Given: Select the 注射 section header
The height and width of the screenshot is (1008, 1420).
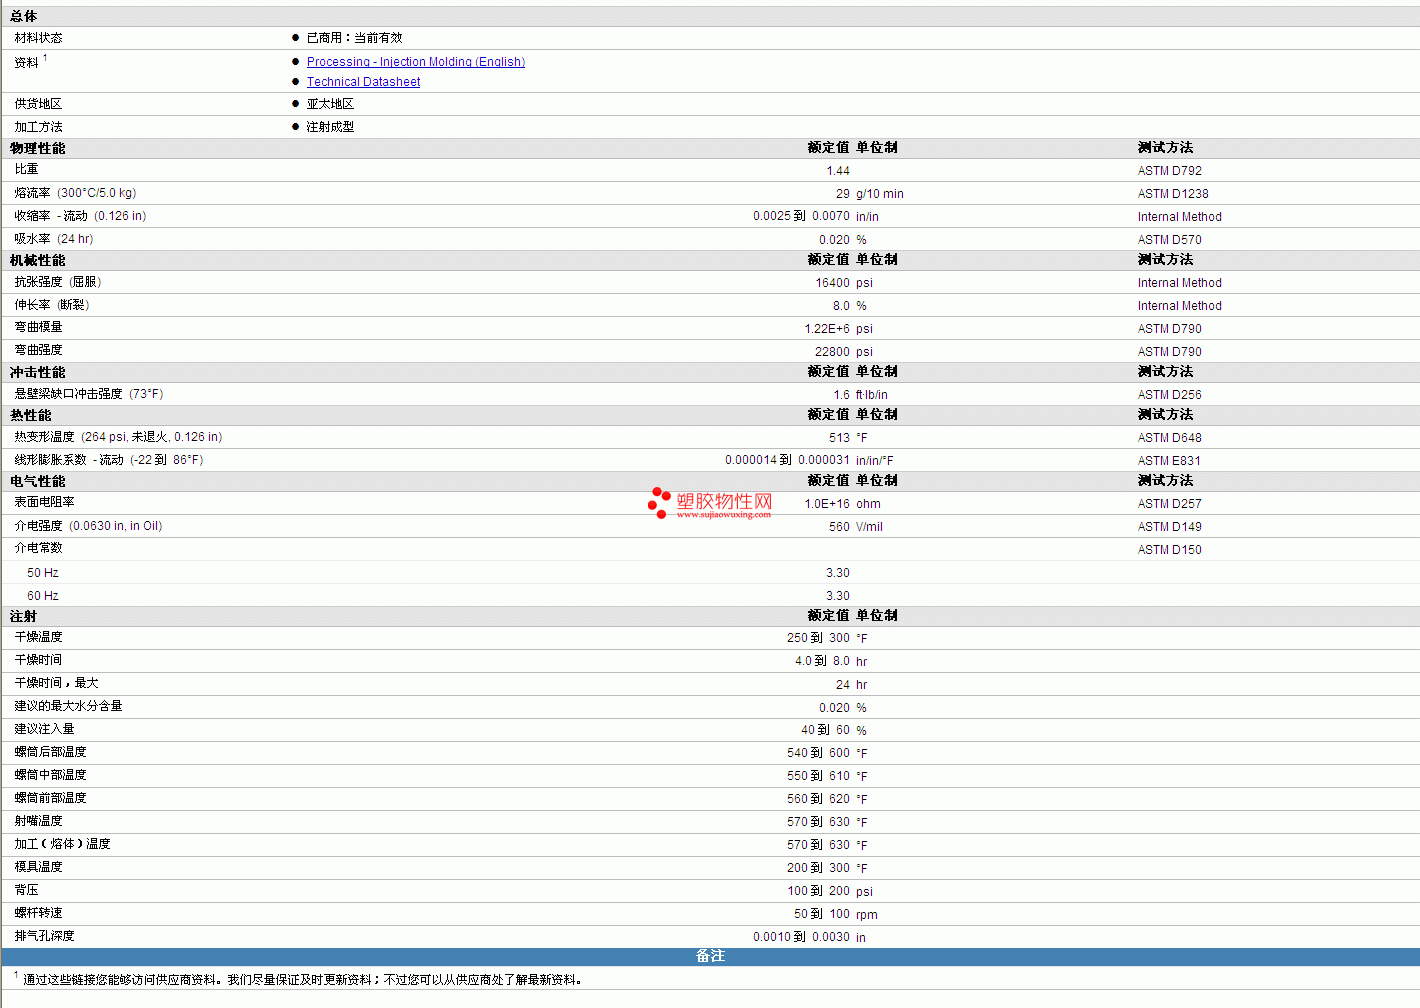Looking at the screenshot, I should tap(23, 616).
